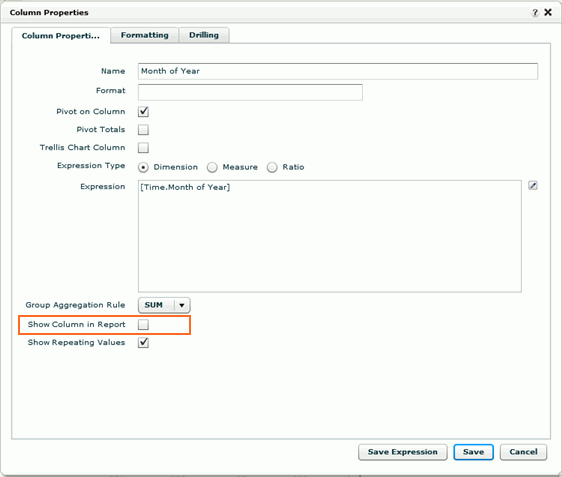Image resolution: width=562 pixels, height=477 pixels.
Task: Close the Column Properties dialog
Action: tap(548, 12)
